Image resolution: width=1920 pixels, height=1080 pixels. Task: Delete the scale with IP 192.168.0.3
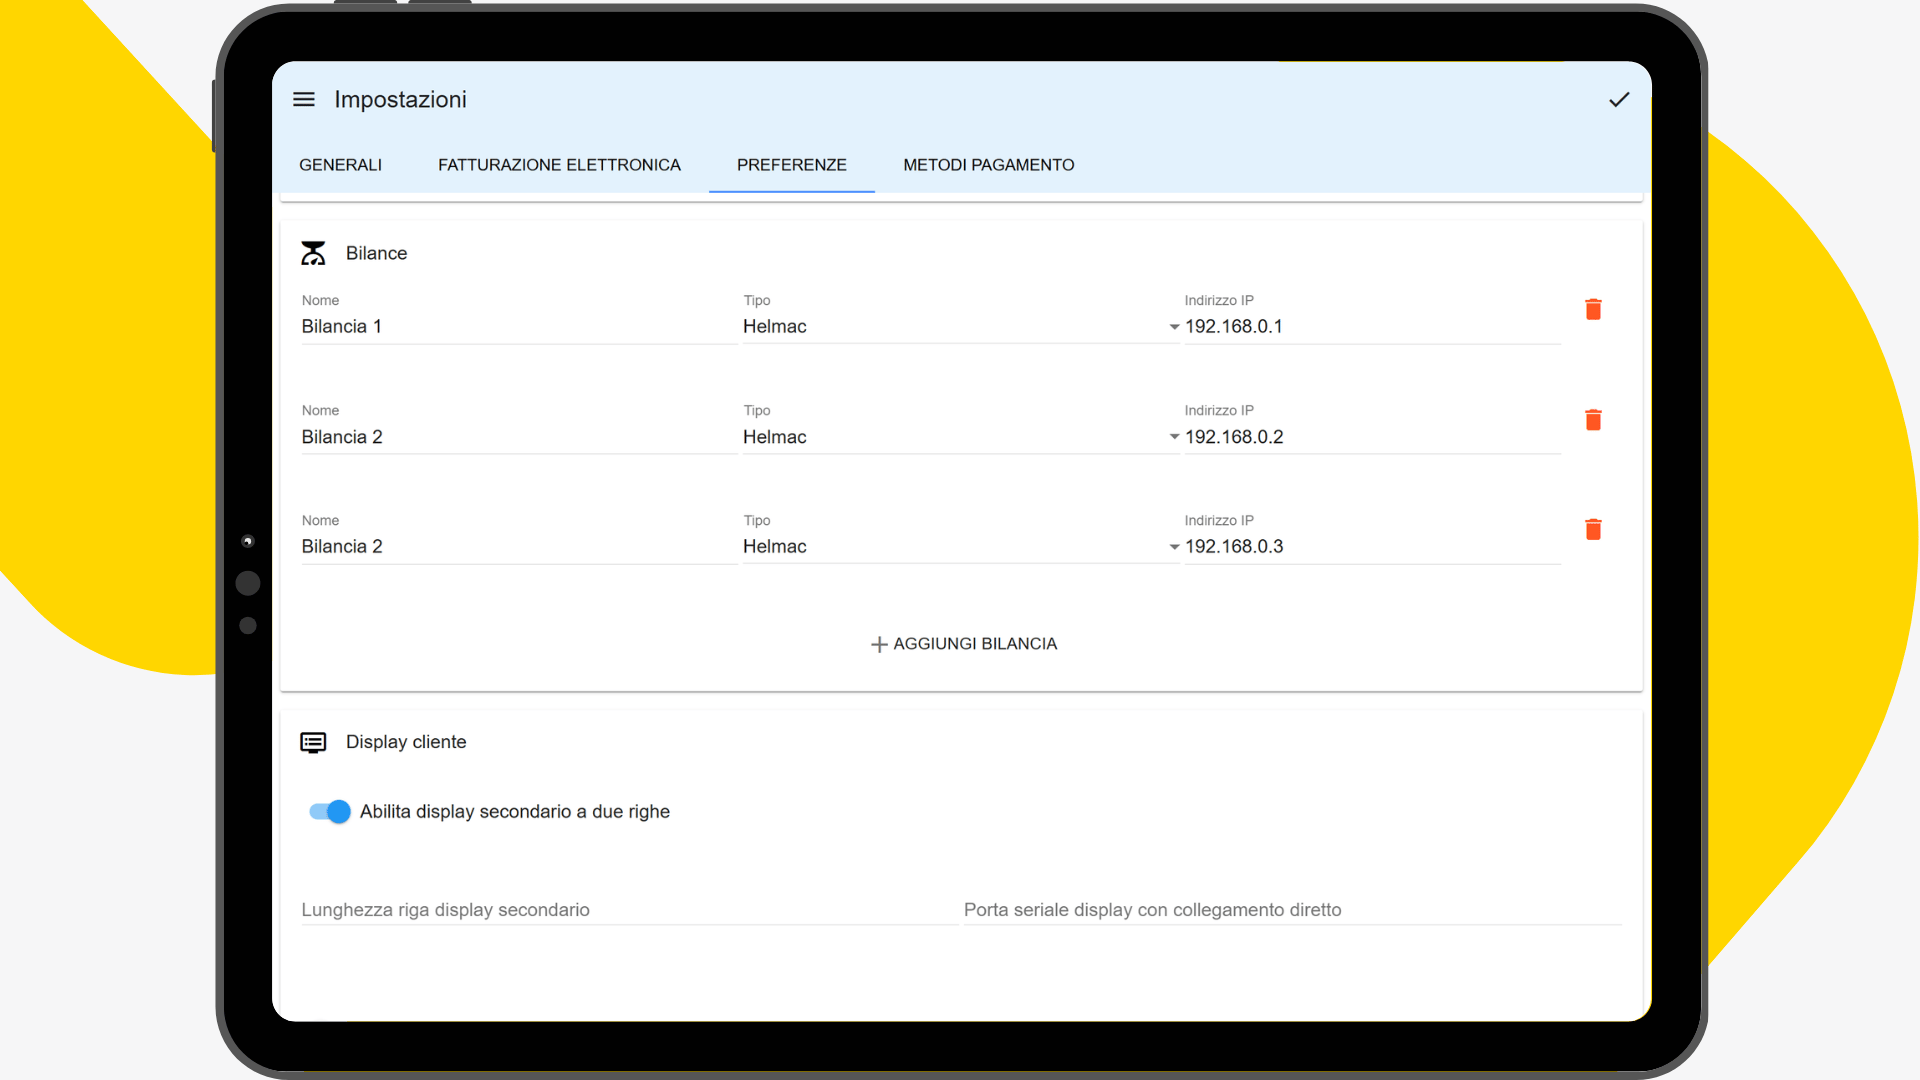pyautogui.click(x=1593, y=529)
